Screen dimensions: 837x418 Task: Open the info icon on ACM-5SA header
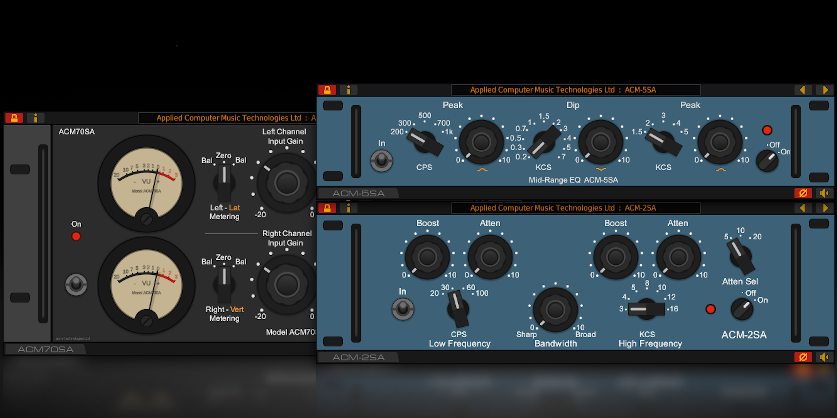349,90
